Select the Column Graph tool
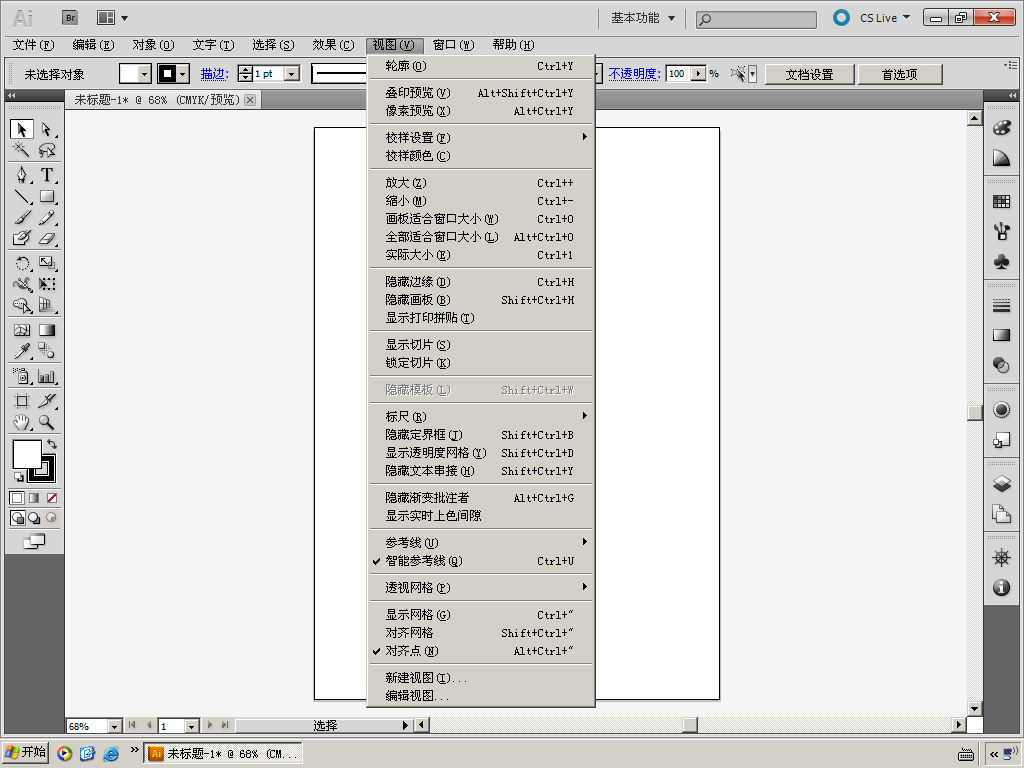Viewport: 1024px width, 768px height. 46,376
